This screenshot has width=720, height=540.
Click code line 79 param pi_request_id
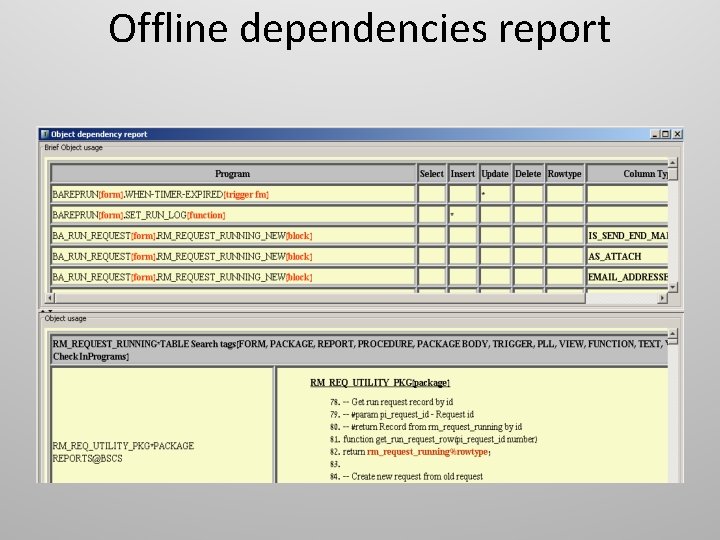coord(402,414)
